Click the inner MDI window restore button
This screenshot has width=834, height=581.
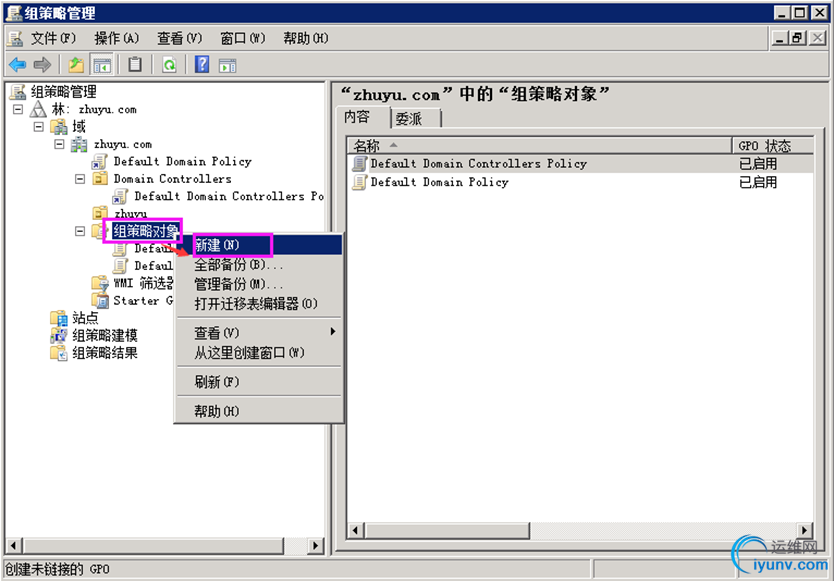[797, 38]
